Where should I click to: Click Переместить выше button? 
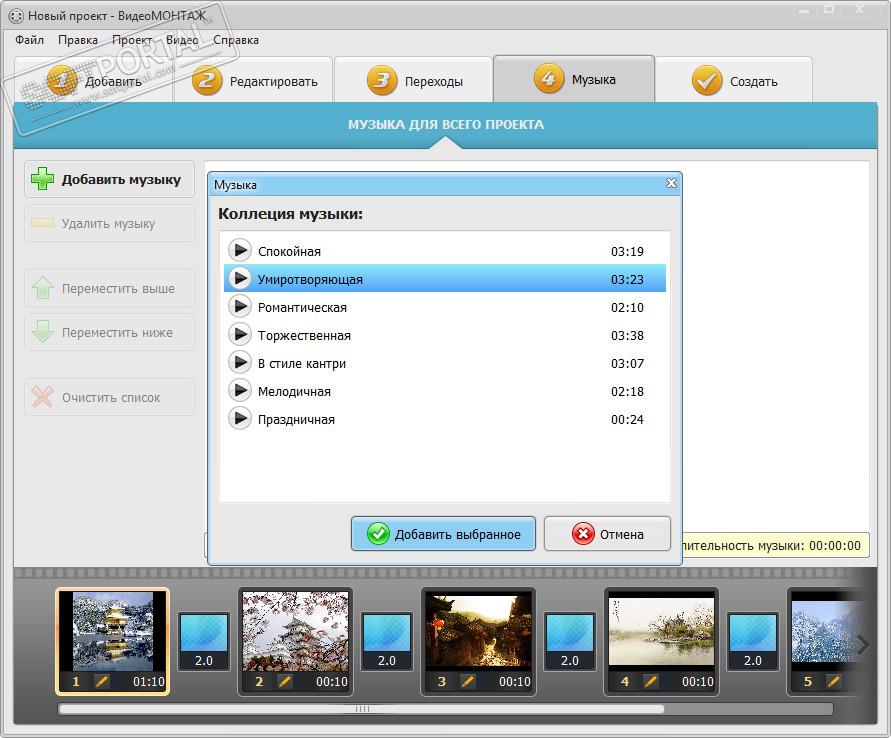pyautogui.click(x=110, y=288)
